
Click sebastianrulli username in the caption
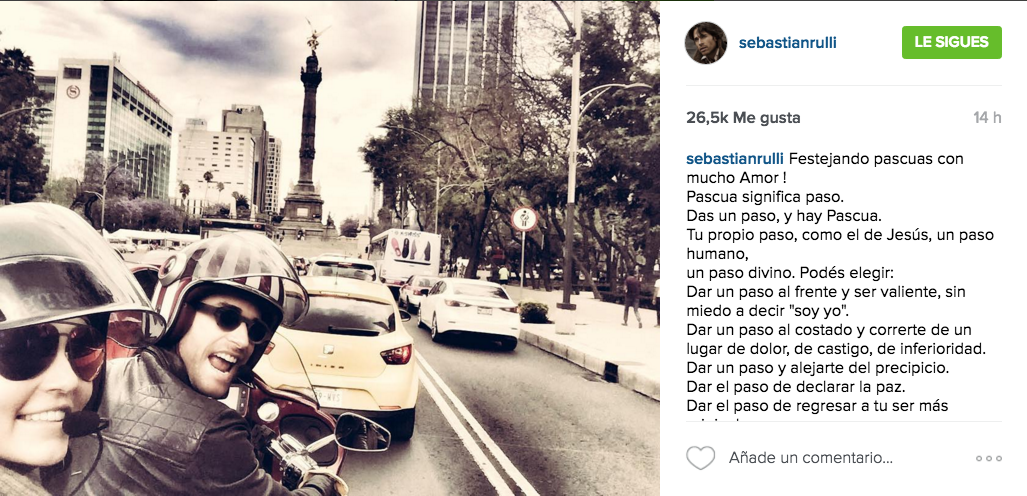pyautogui.click(x=735, y=159)
